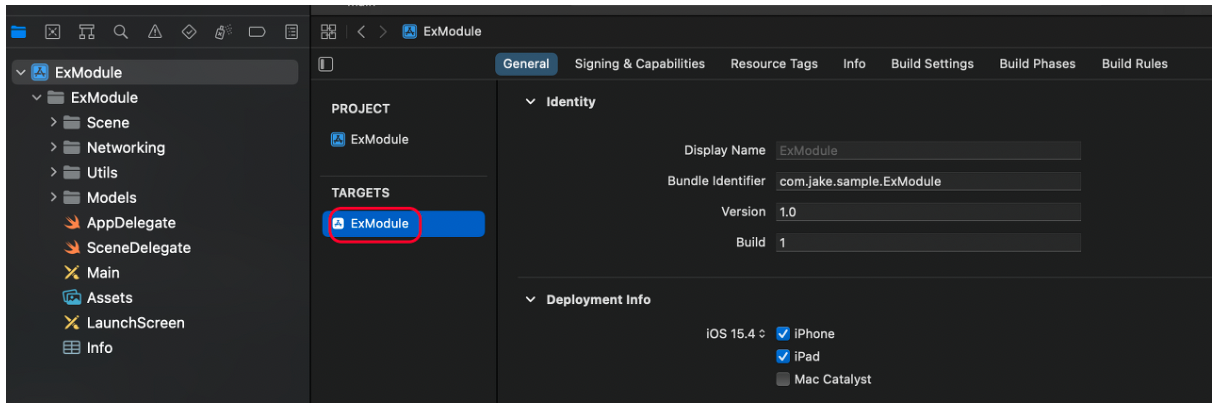This screenshot has width=1219, height=410.
Task: Toggle the targets list sidebar icon
Action: (326, 64)
